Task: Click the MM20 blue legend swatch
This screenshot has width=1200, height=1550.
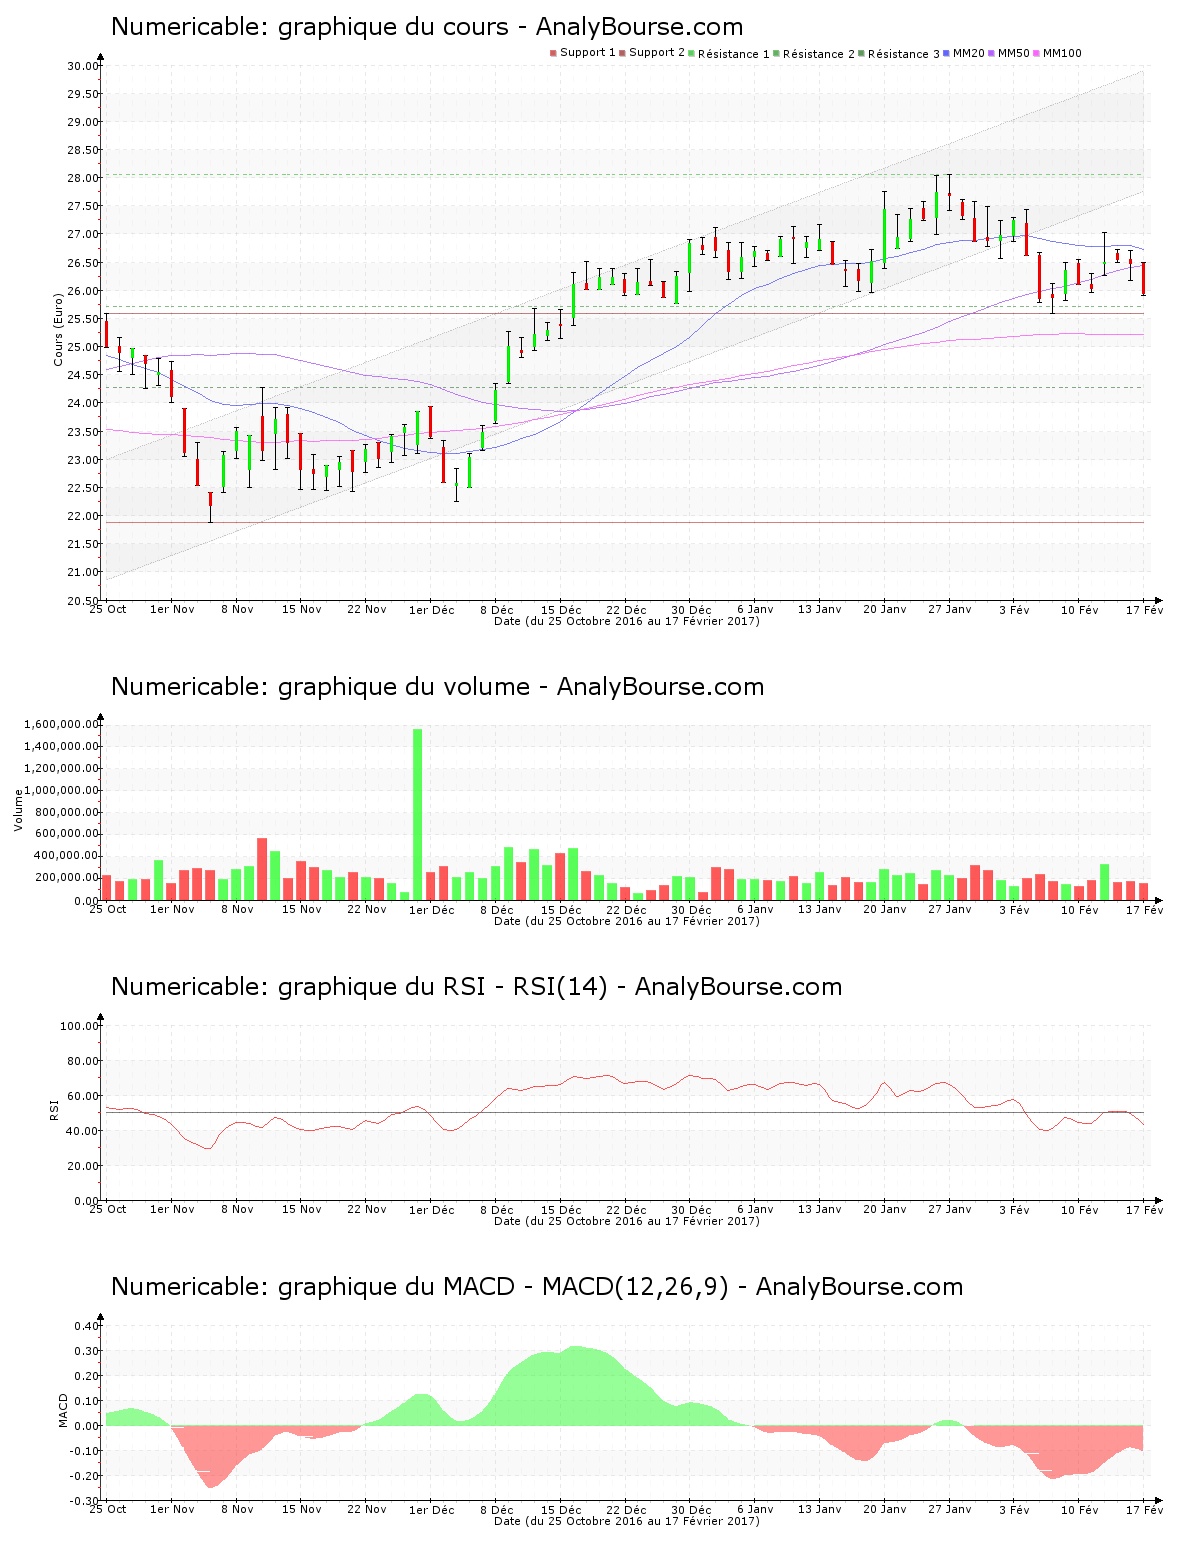Action: (x=946, y=53)
